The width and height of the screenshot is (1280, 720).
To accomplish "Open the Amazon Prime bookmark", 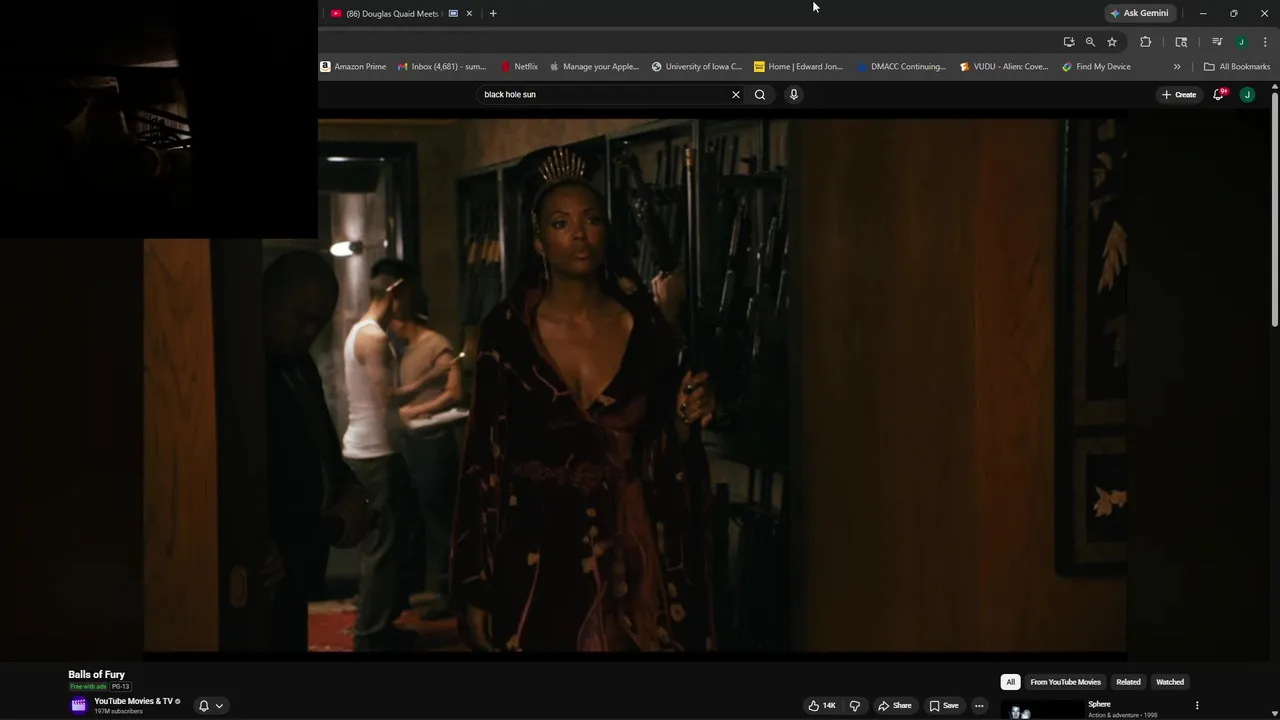I will click(353, 67).
